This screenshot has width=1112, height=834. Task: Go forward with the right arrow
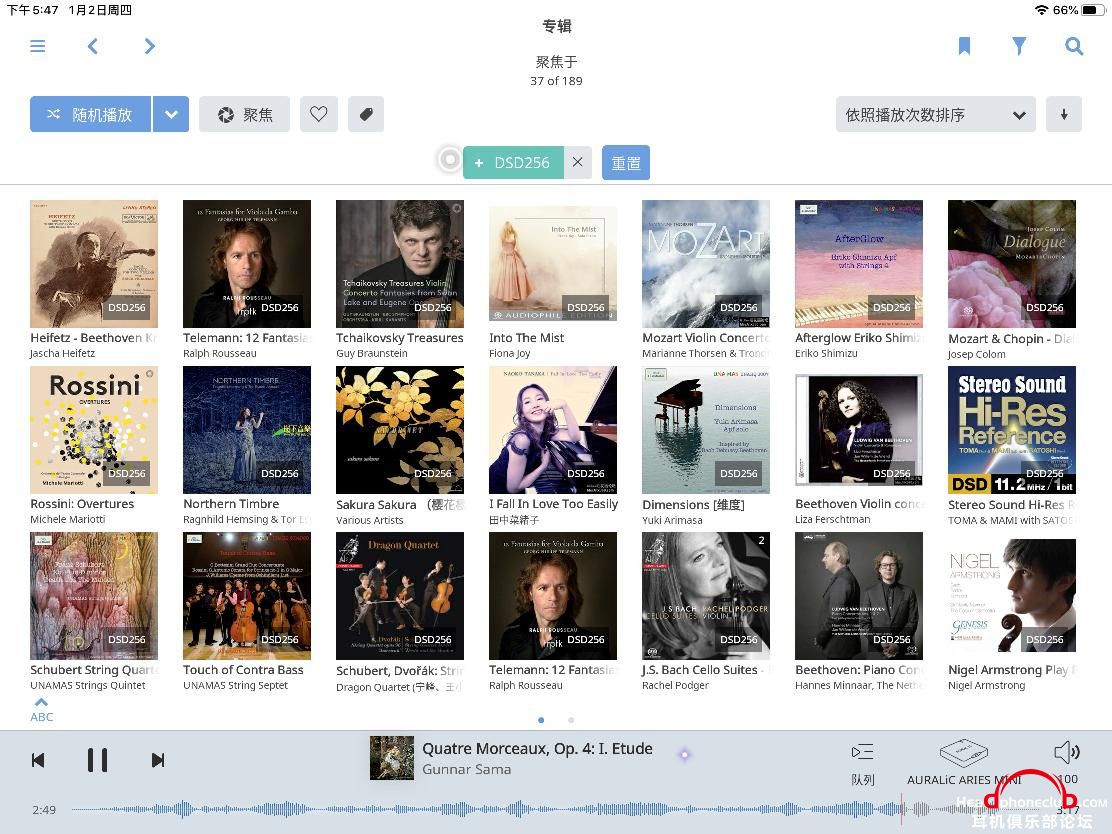click(x=149, y=46)
